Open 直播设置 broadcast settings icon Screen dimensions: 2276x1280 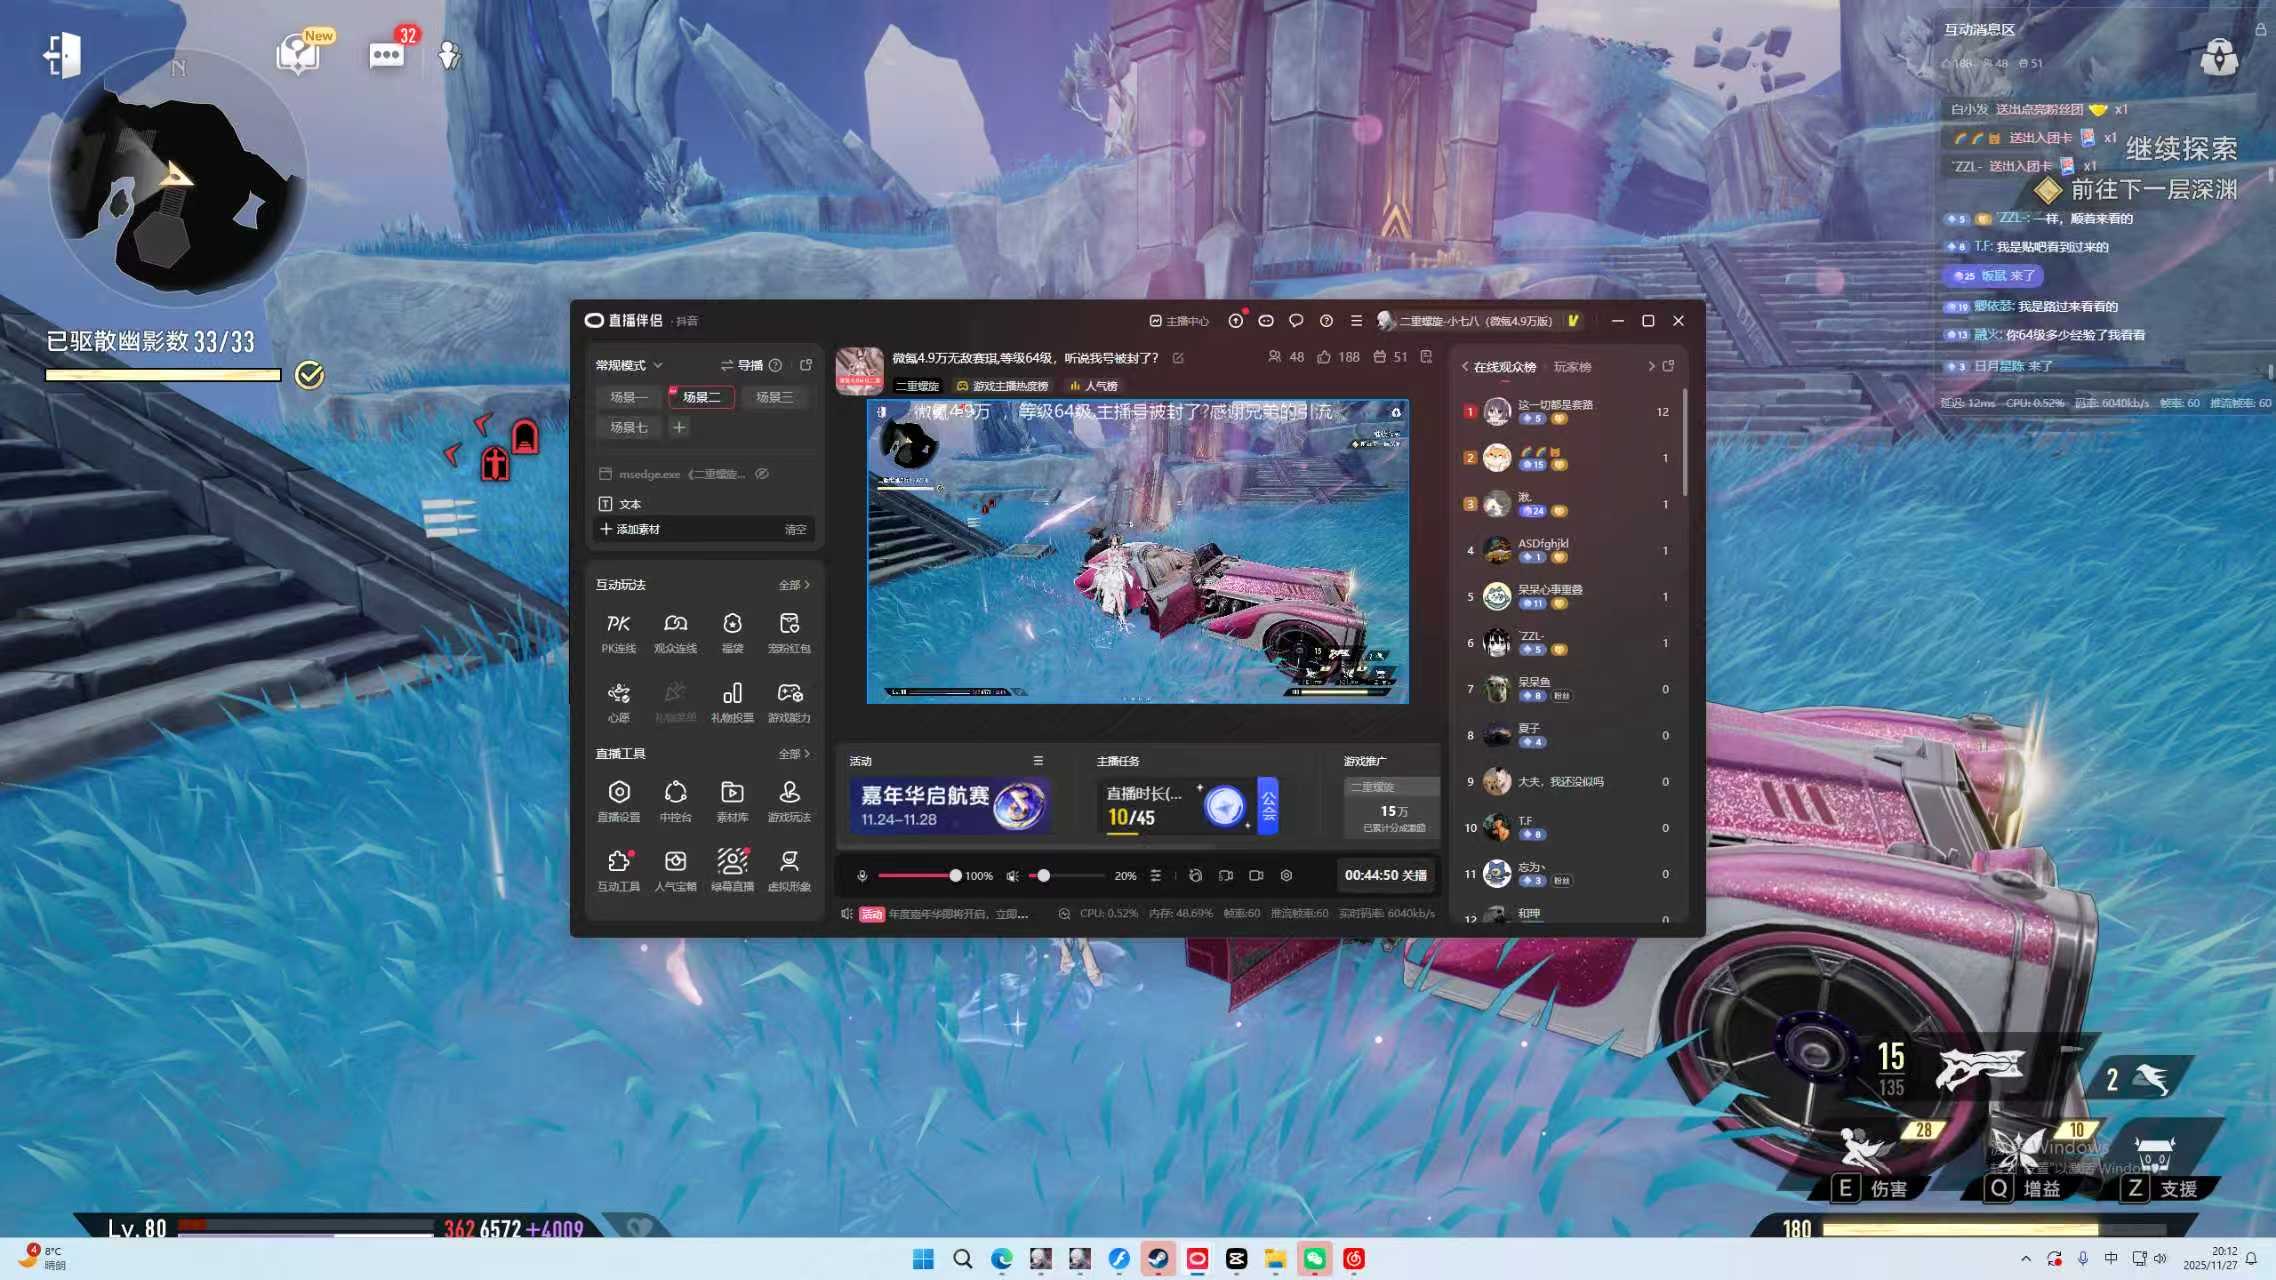click(x=618, y=801)
